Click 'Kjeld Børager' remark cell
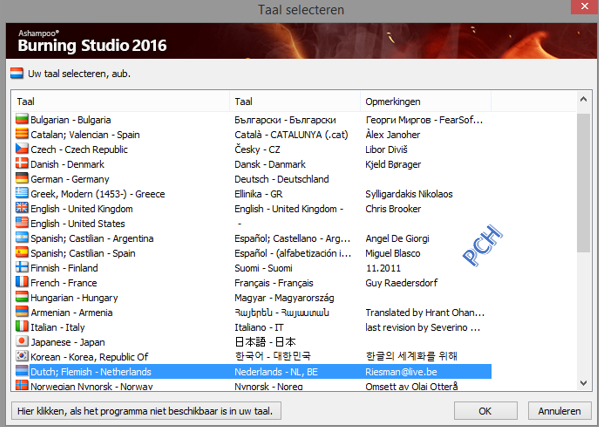Image resolution: width=599 pixels, height=427 pixels. [x=393, y=165]
